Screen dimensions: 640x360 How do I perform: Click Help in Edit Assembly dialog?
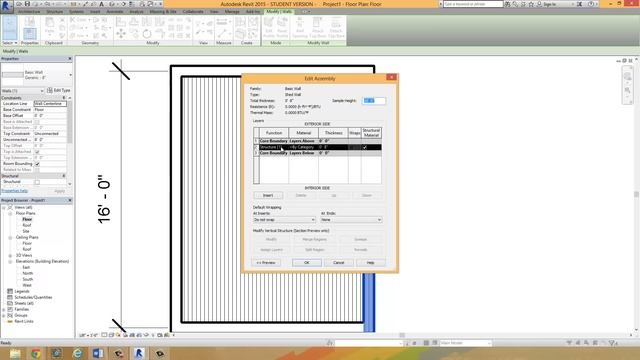[370, 263]
